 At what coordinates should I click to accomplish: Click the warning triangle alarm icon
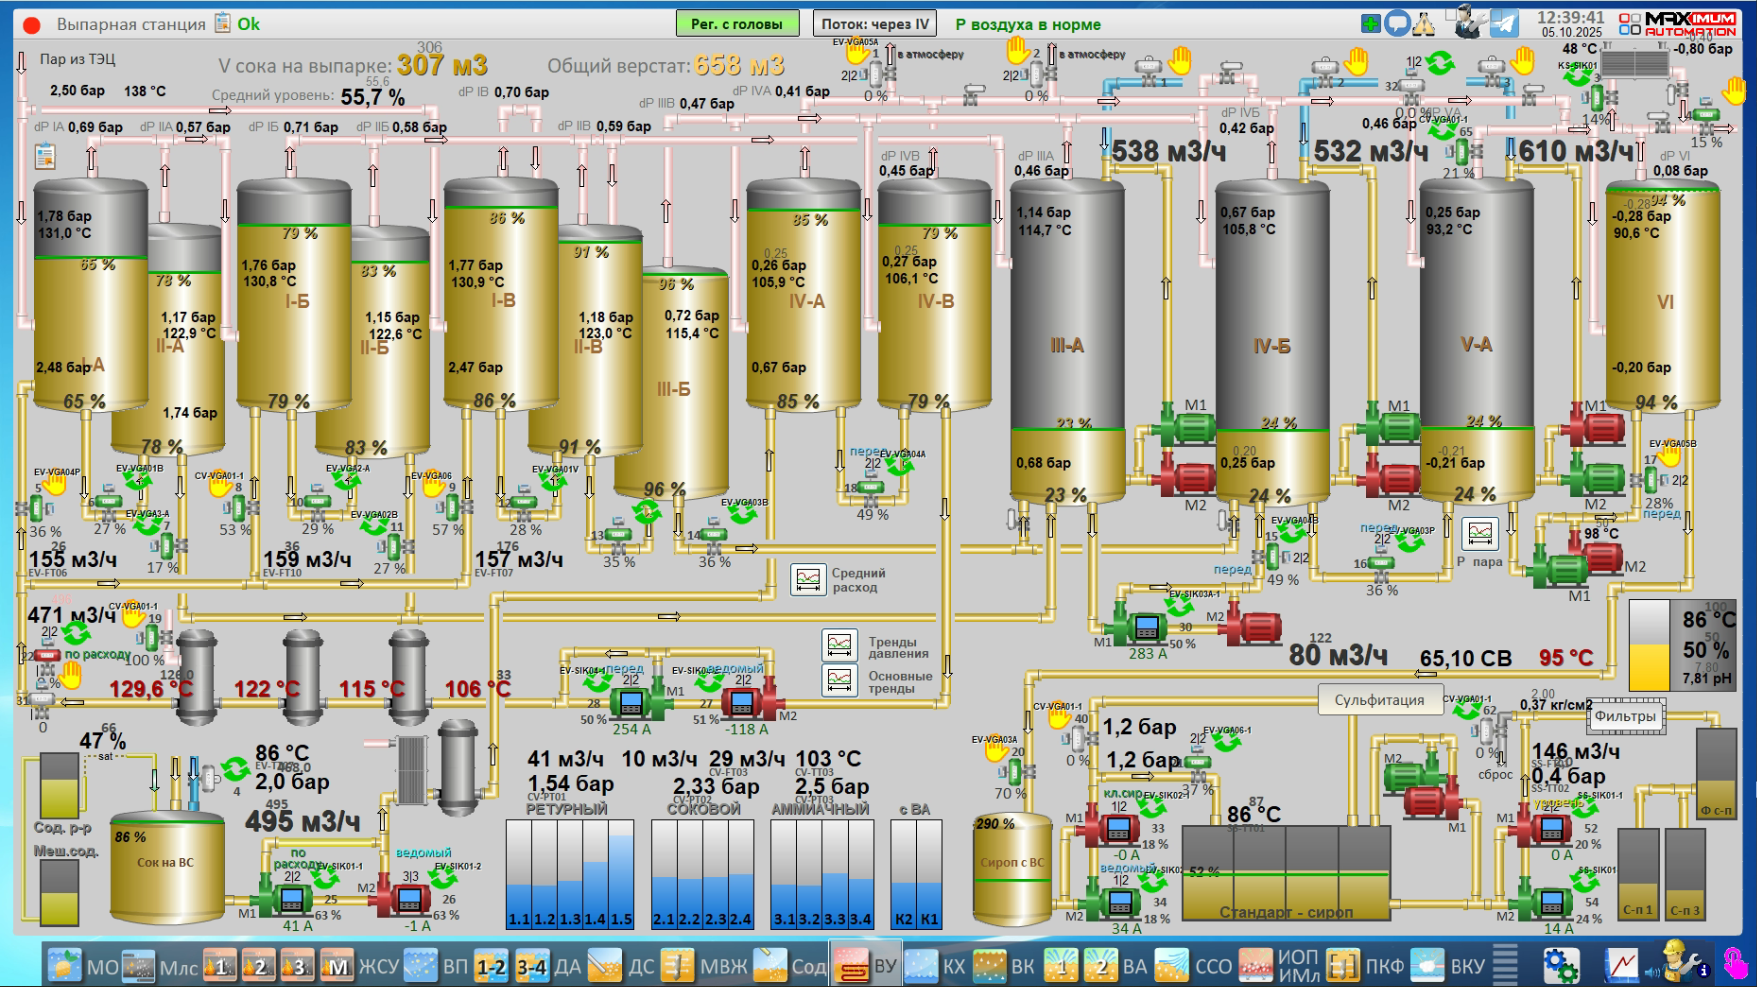pyautogui.click(x=1424, y=24)
